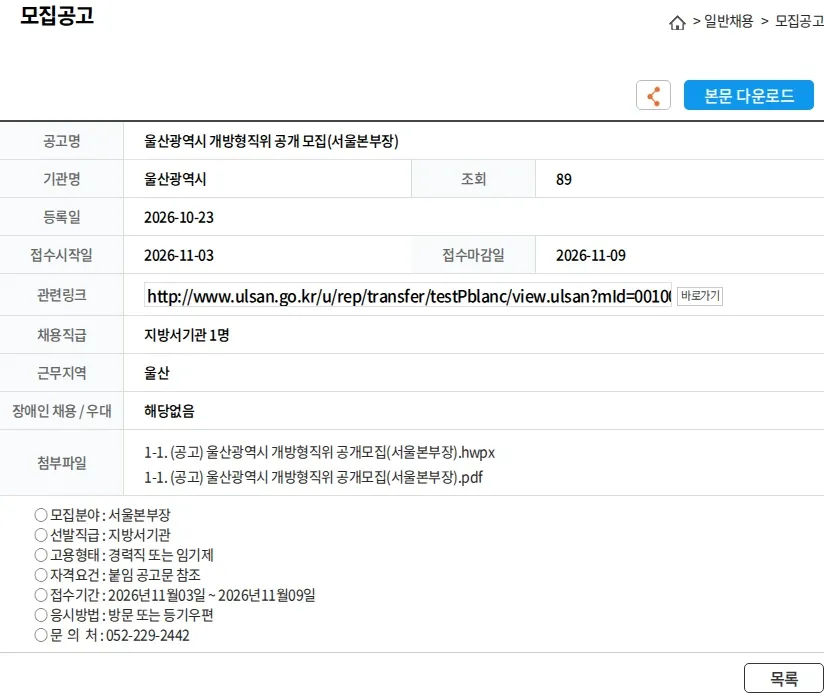The image size is (824, 693).
Task: Click the view count value 89
Action: 563,180
